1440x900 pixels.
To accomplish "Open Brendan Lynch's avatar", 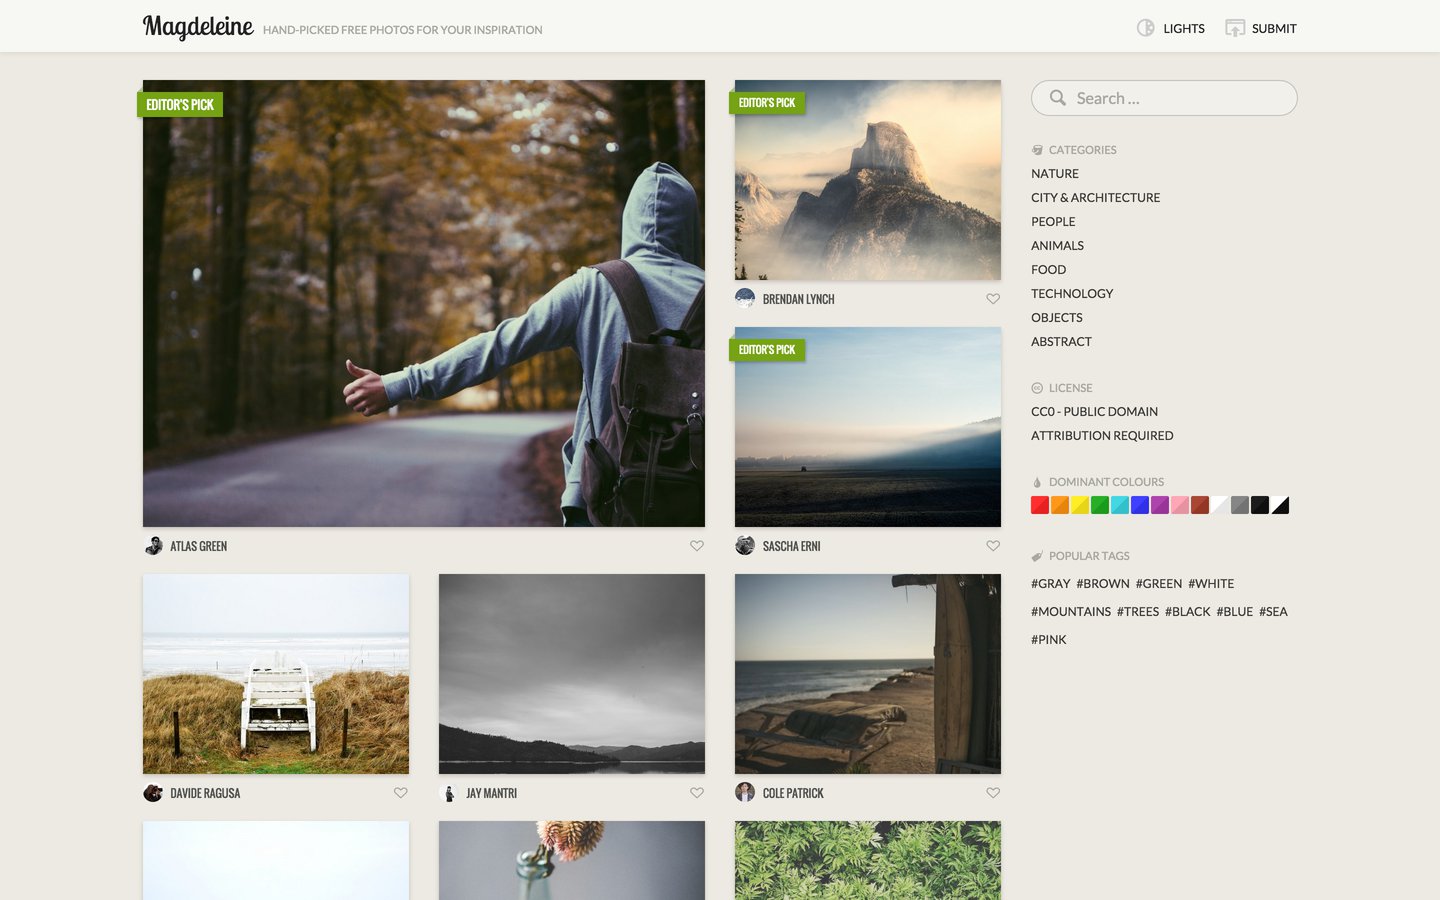I will pos(745,298).
